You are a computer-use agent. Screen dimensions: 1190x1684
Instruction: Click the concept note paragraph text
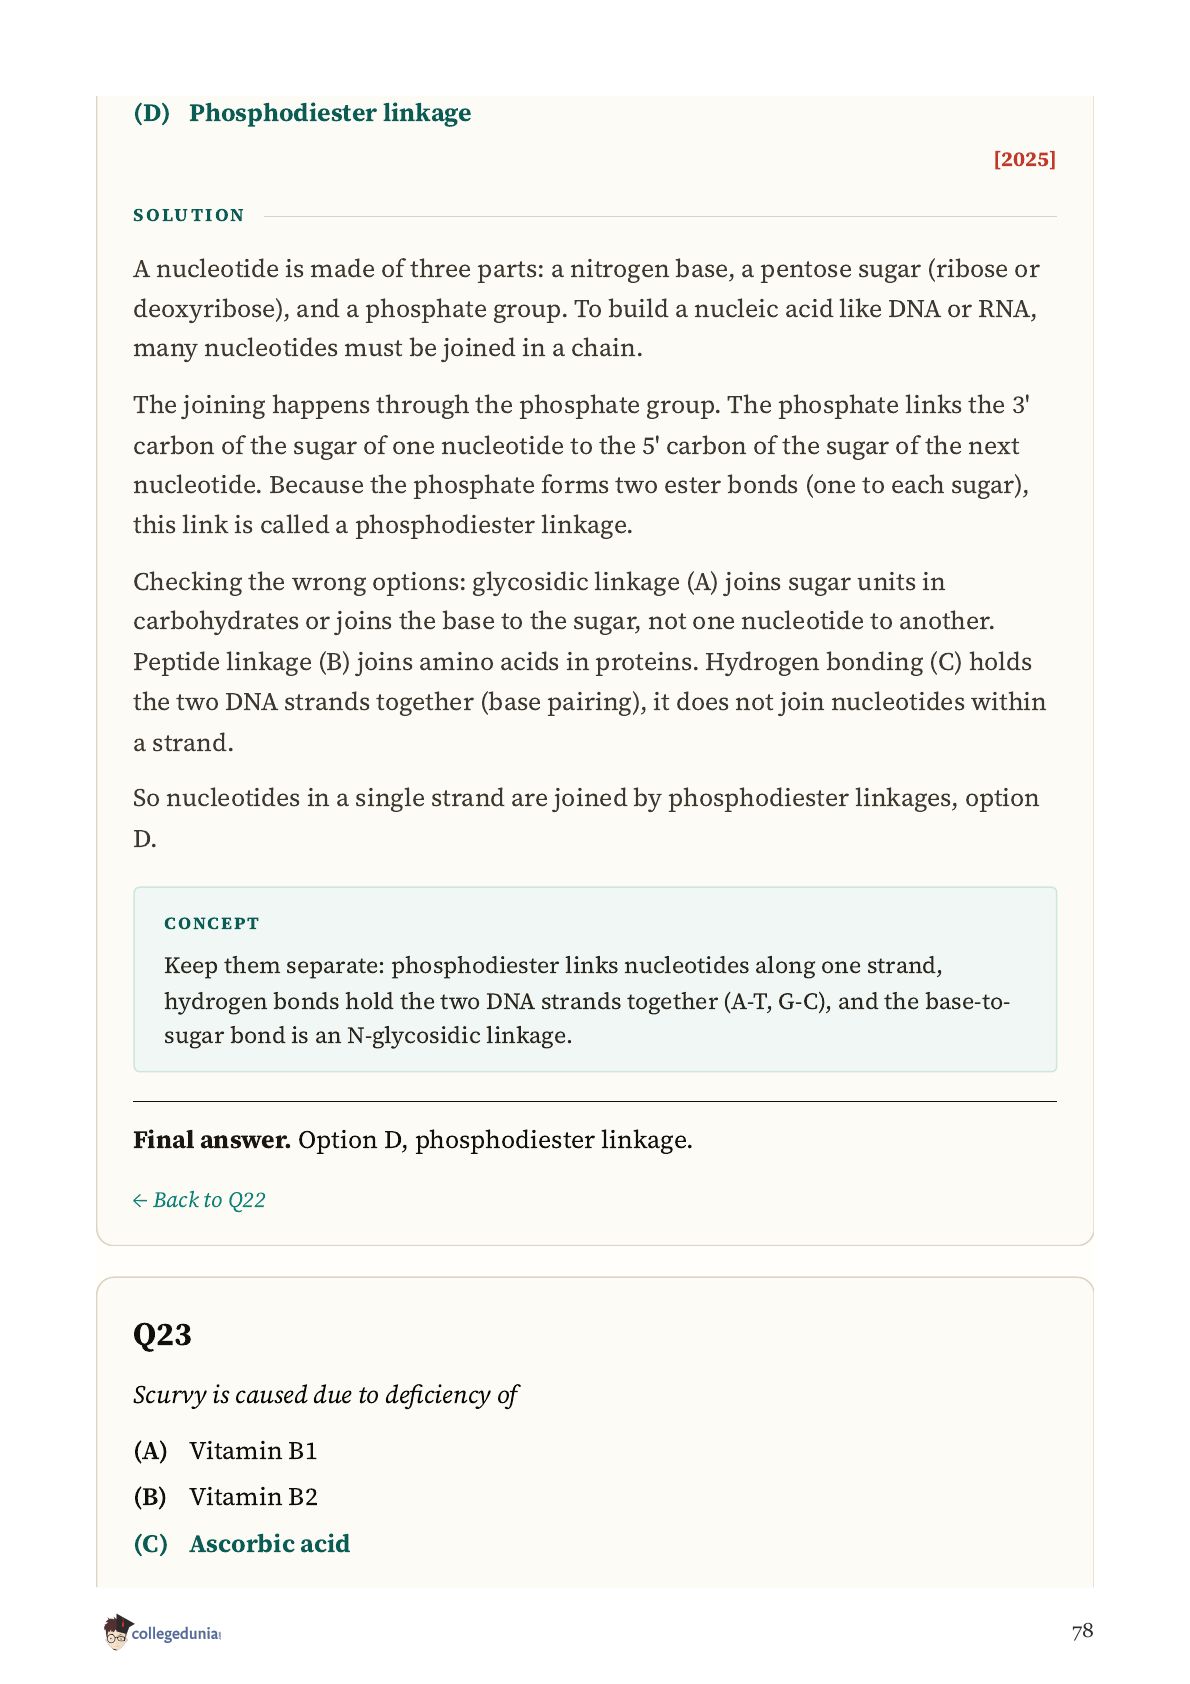[x=587, y=1000]
